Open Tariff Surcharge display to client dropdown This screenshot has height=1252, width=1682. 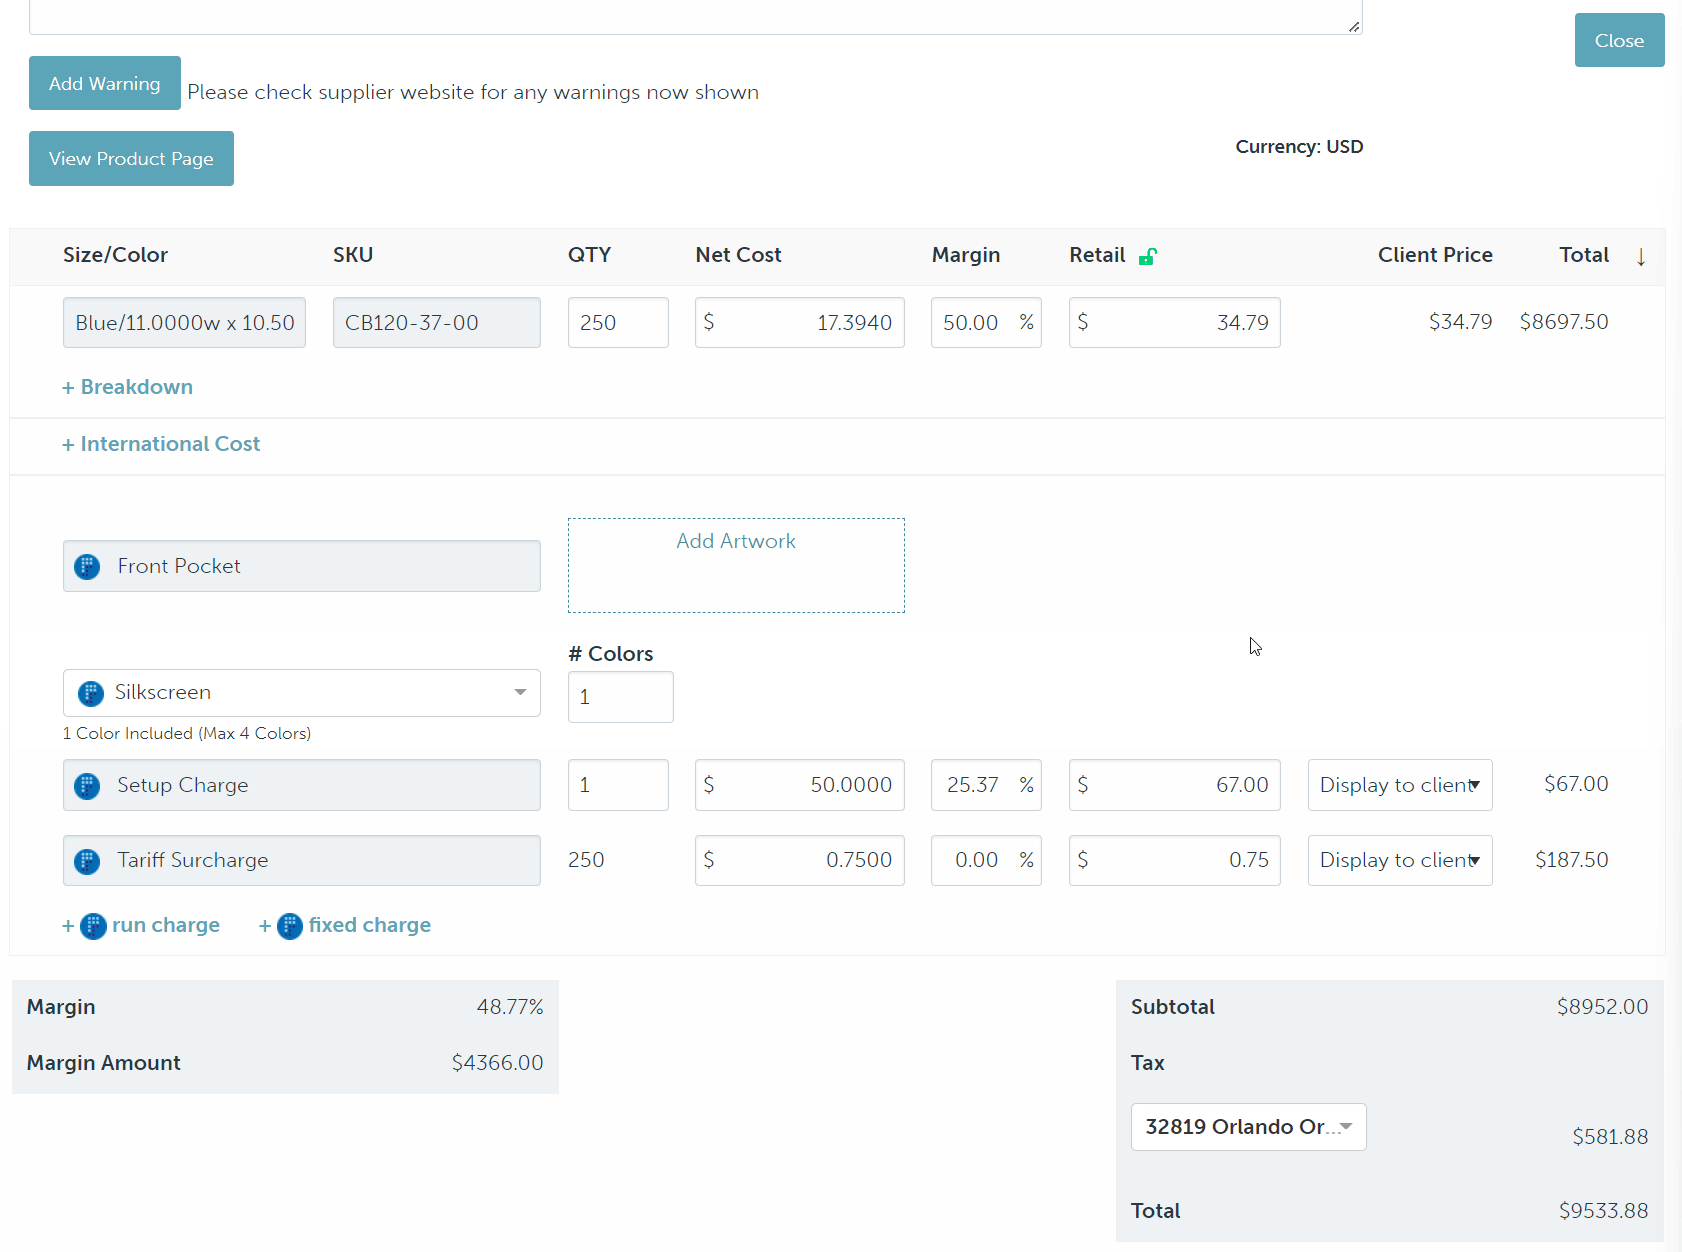click(1399, 860)
